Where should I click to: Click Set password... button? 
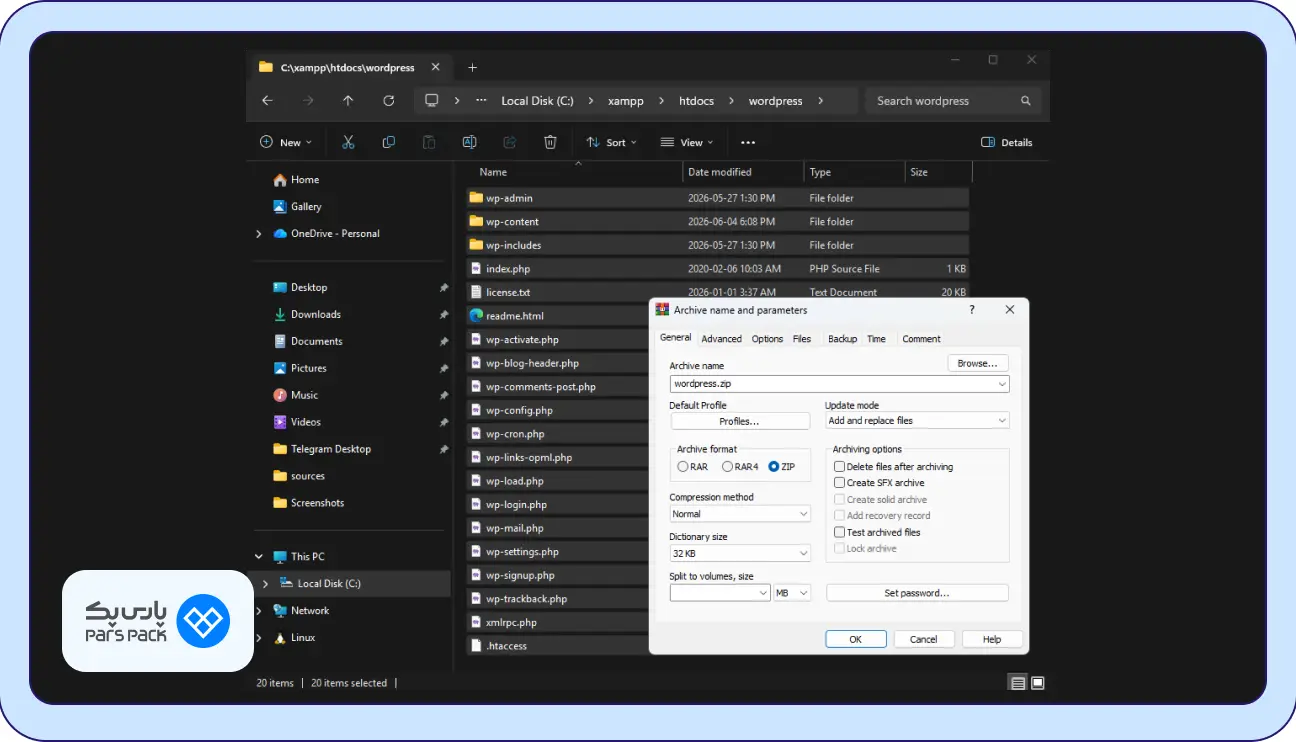917,593
